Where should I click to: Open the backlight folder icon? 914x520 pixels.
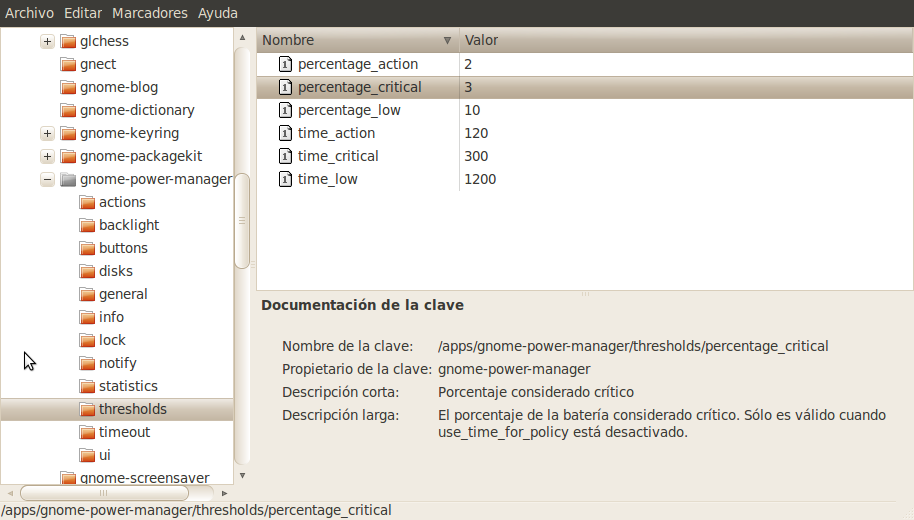(87, 225)
